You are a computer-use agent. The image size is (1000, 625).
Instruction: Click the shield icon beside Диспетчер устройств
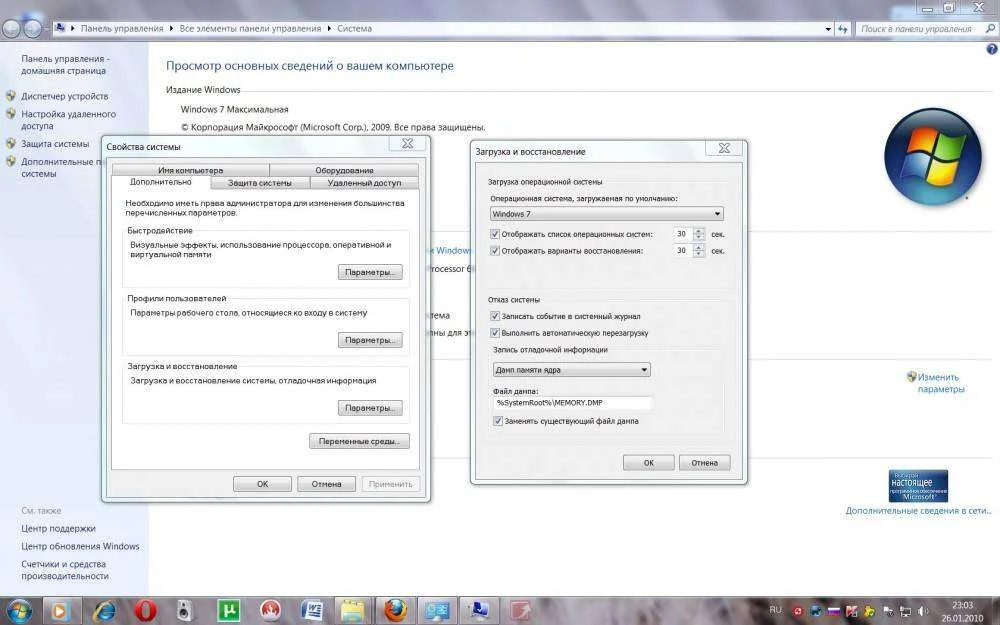point(11,96)
